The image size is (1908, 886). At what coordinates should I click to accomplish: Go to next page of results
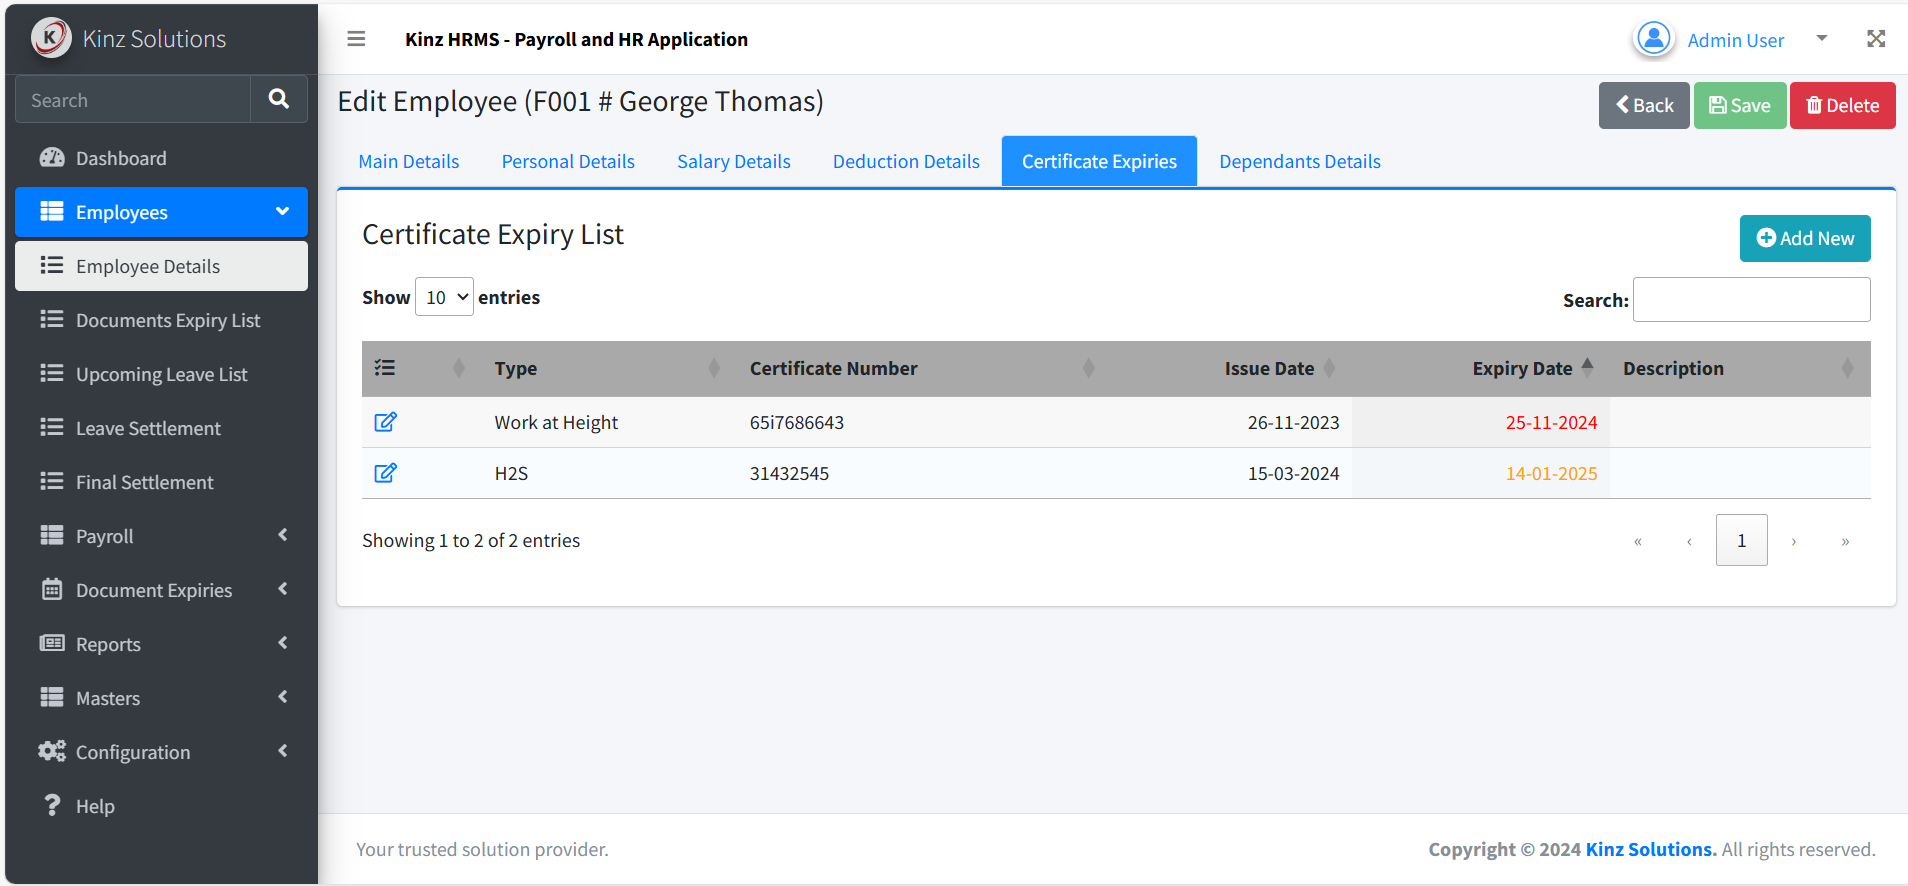1794,541
